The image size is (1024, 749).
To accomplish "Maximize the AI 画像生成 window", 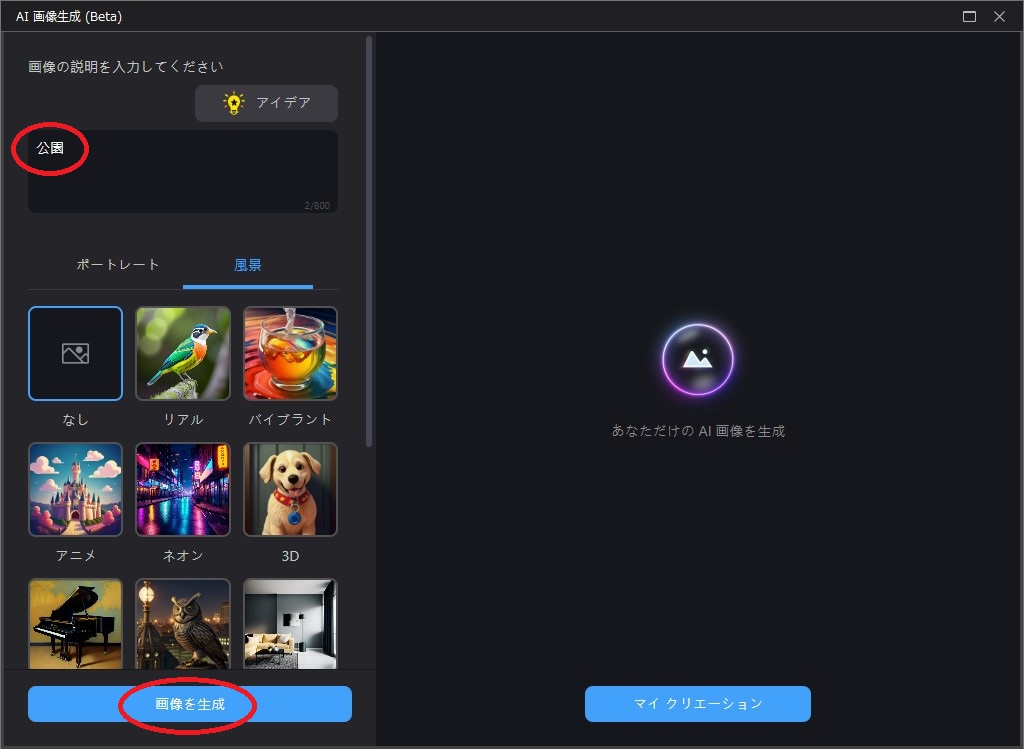I will pyautogui.click(x=969, y=16).
